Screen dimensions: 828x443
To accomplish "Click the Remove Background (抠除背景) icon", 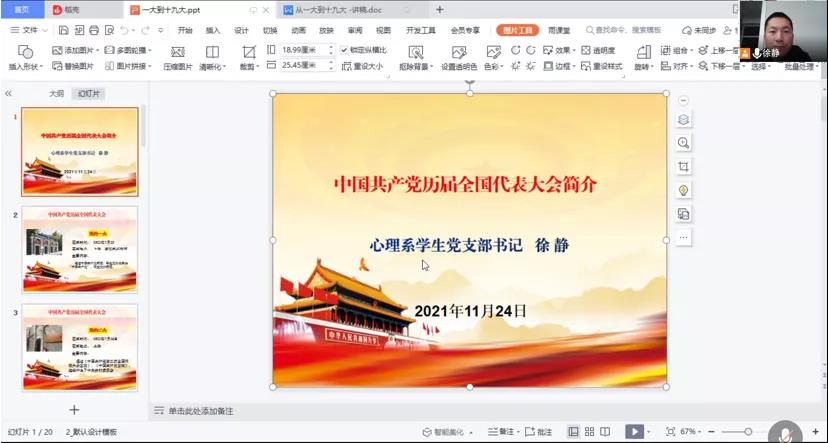I will (416, 52).
